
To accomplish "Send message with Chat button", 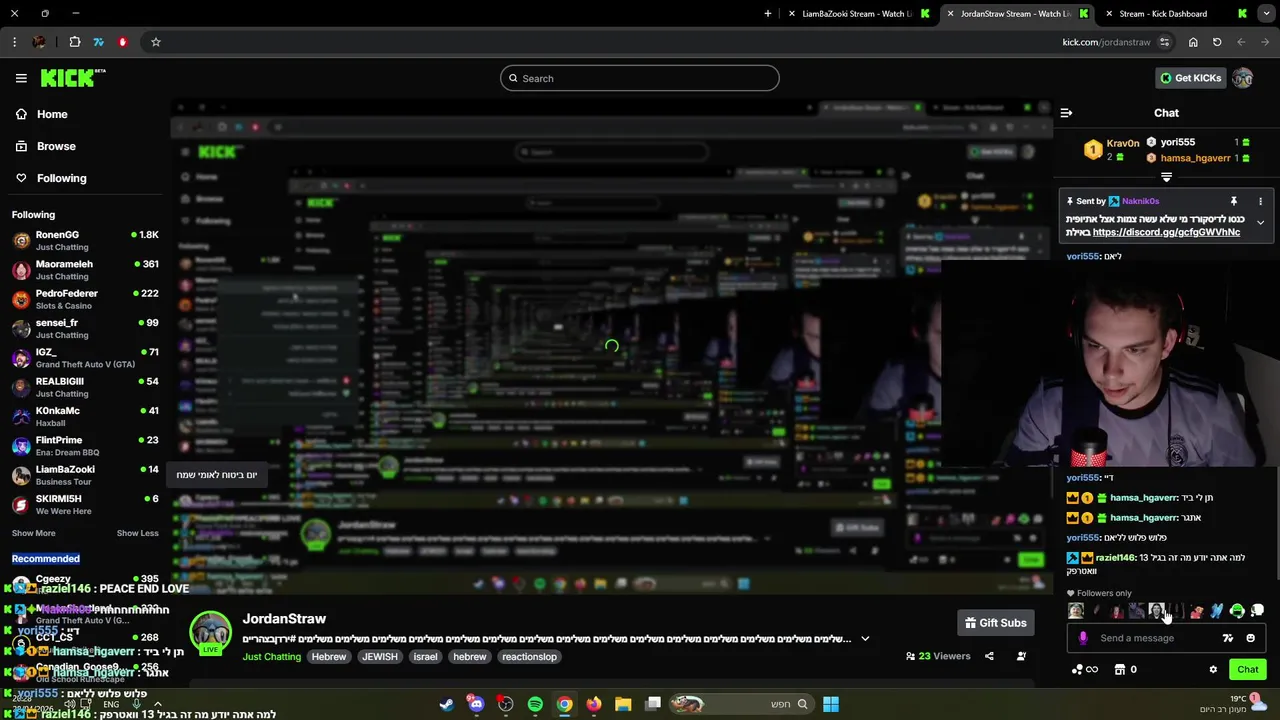I will coord(1248,670).
